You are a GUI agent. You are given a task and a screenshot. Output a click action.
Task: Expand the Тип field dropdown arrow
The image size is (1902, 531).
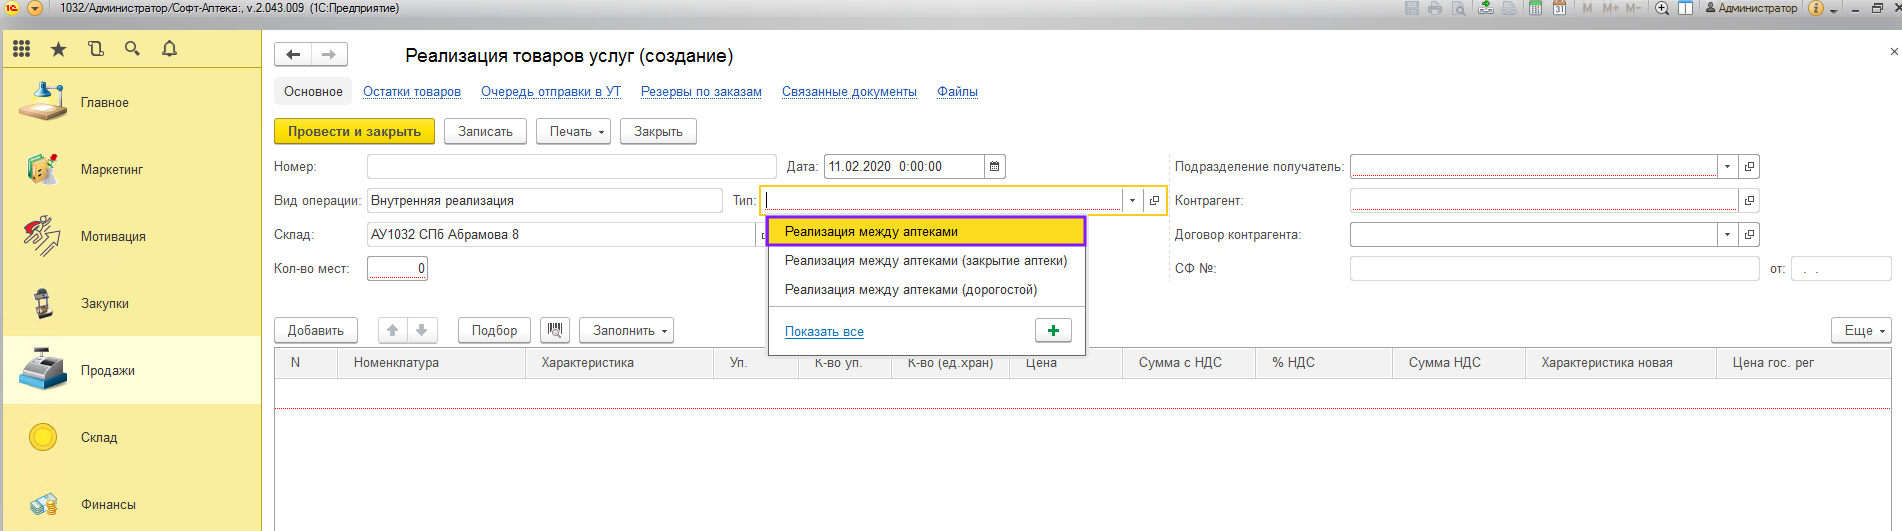pyautogui.click(x=1132, y=201)
